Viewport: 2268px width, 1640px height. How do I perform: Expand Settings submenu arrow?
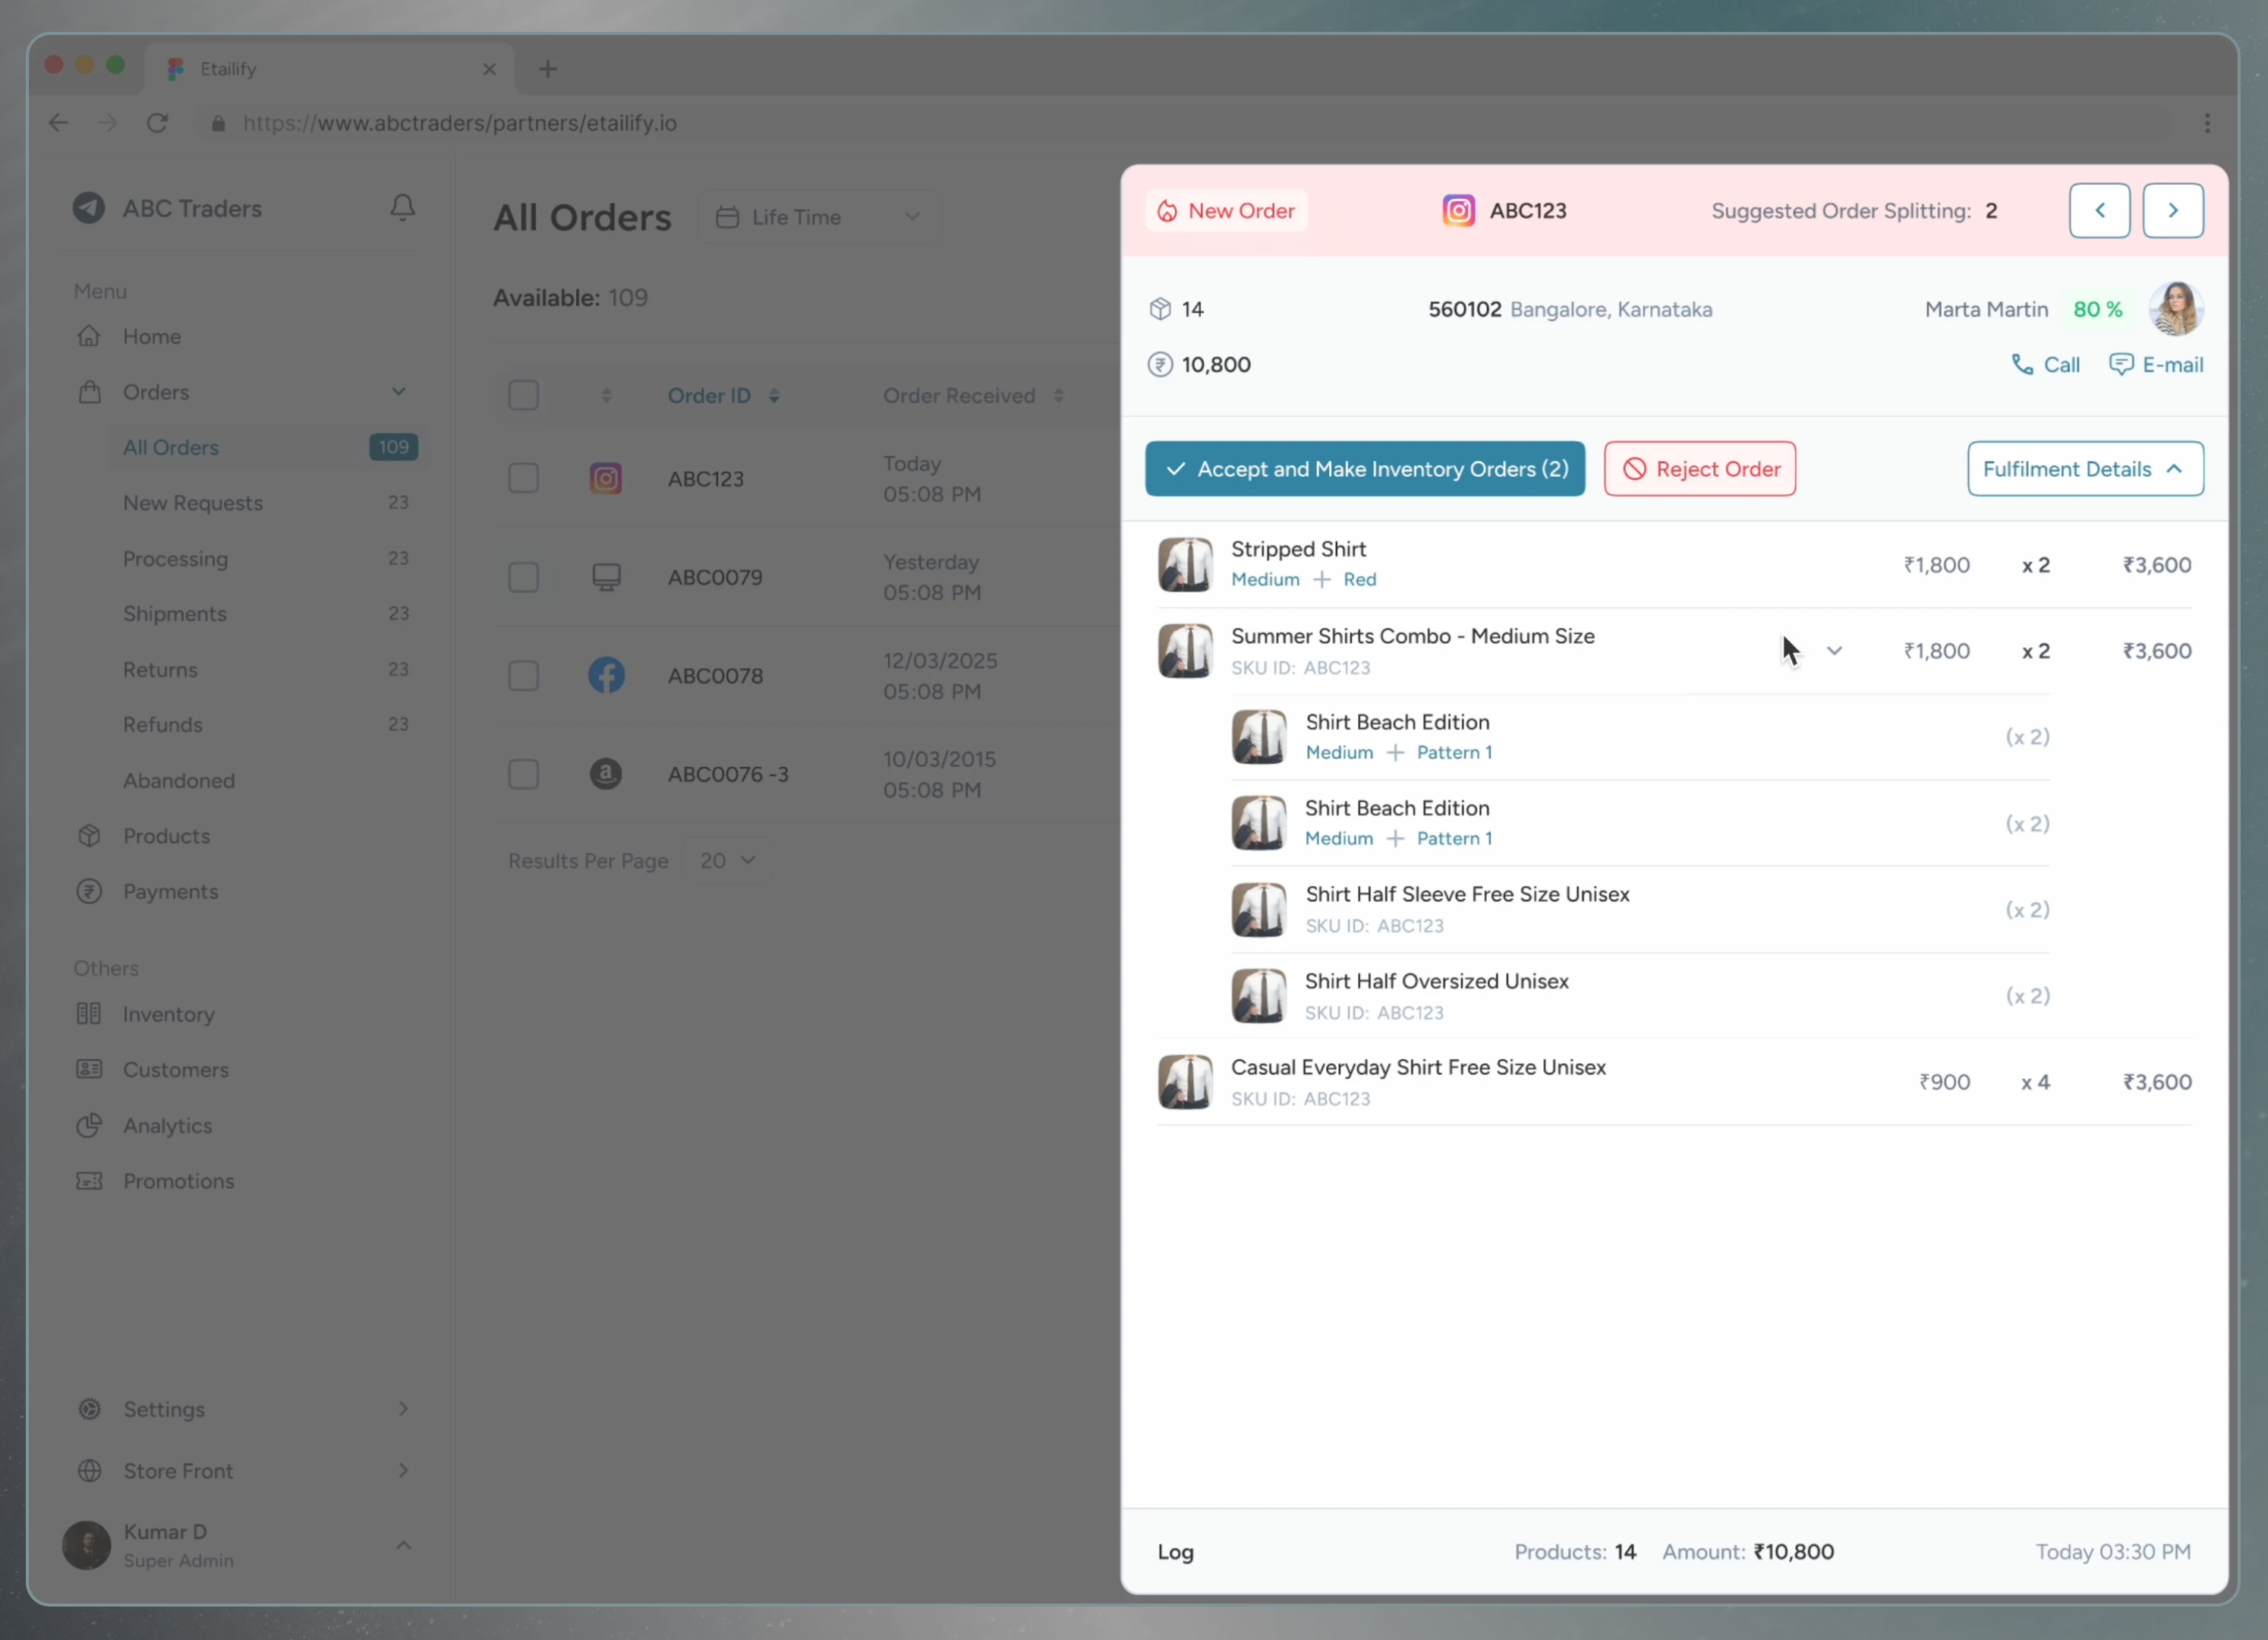pyautogui.click(x=403, y=1408)
